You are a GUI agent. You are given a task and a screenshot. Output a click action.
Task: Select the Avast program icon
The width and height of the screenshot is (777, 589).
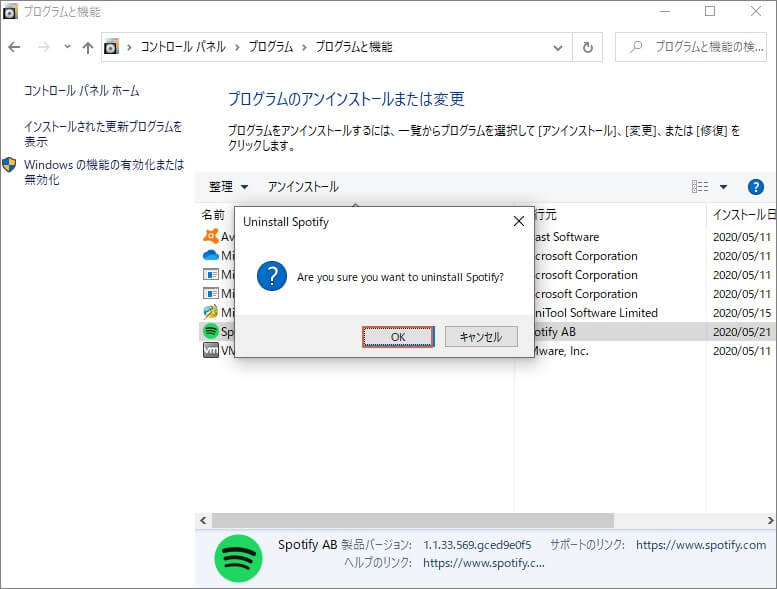211,236
